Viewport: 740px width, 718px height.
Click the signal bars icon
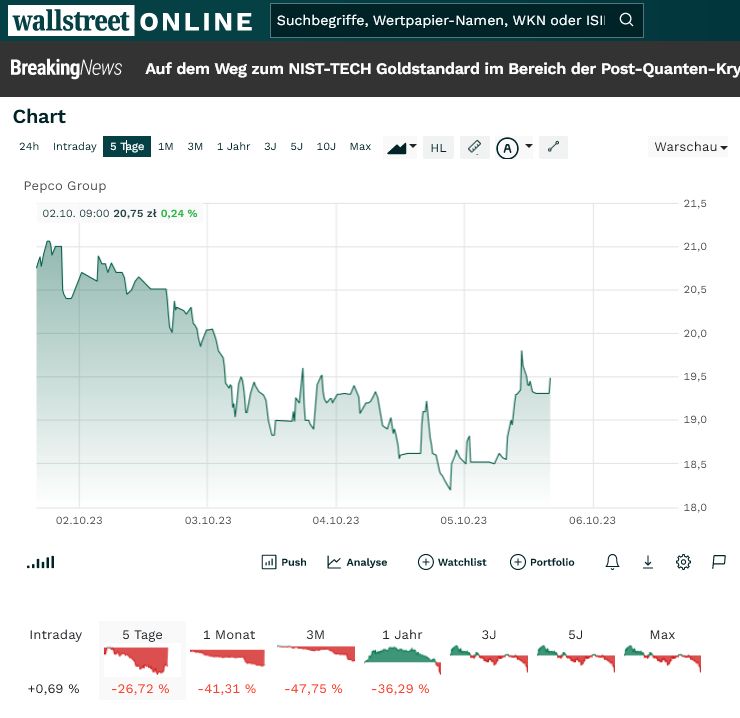(x=41, y=563)
